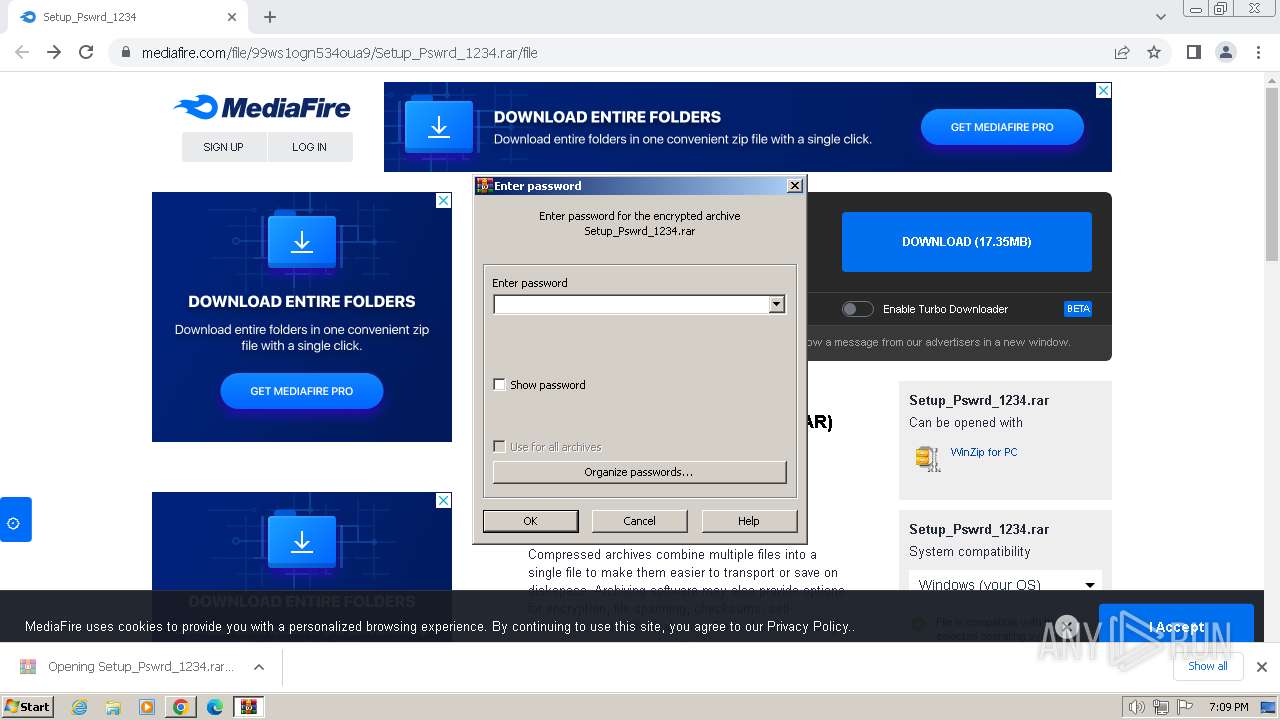
Task: Reload the MediaFire page
Action: [86, 52]
